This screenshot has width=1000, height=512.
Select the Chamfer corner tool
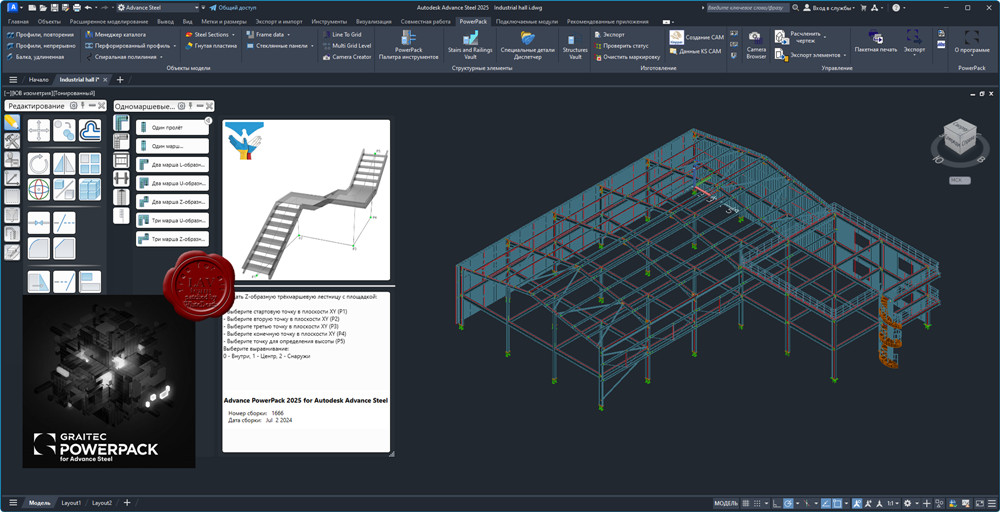[x=64, y=248]
